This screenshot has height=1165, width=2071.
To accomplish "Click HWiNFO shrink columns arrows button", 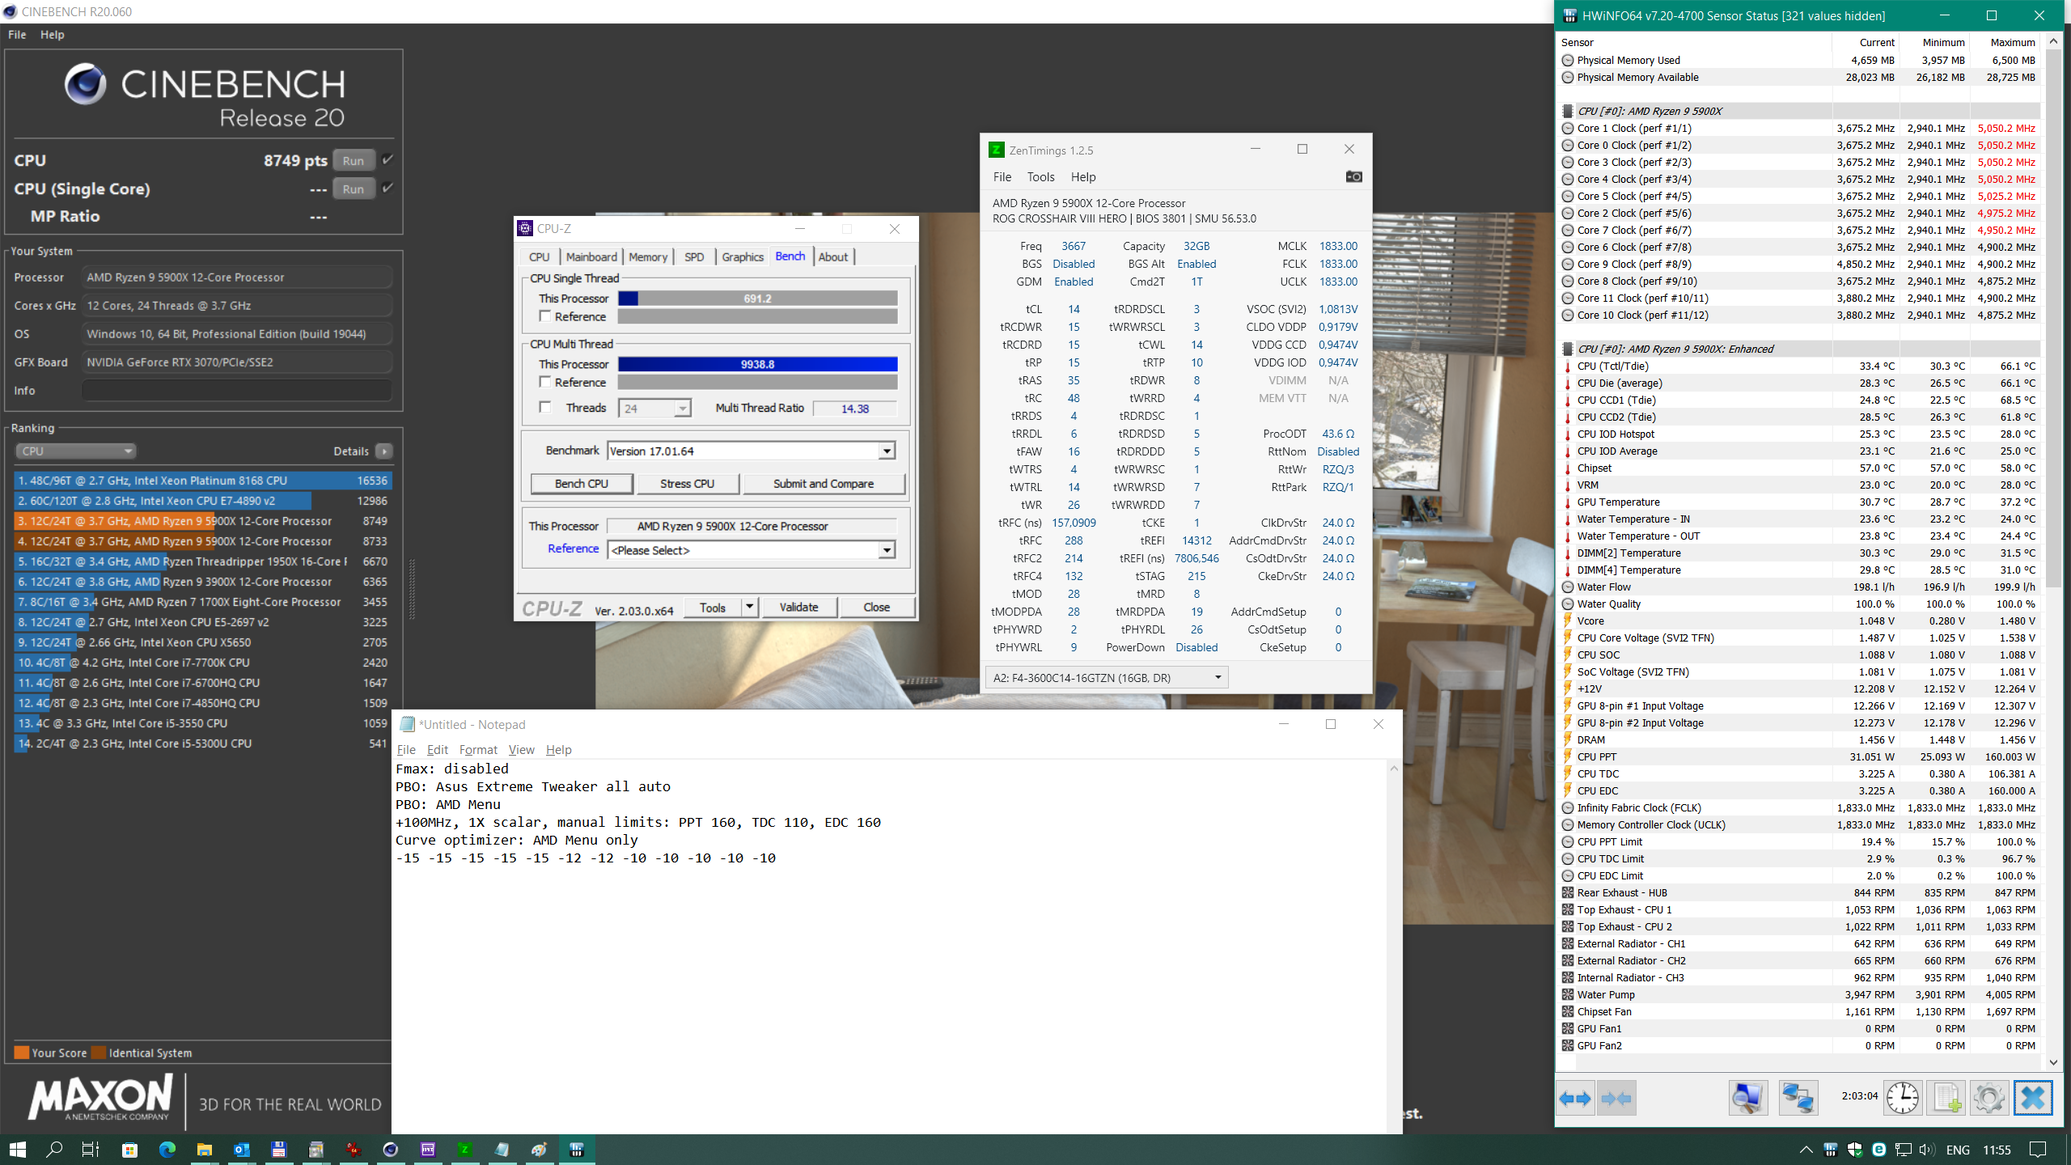I will click(1616, 1098).
